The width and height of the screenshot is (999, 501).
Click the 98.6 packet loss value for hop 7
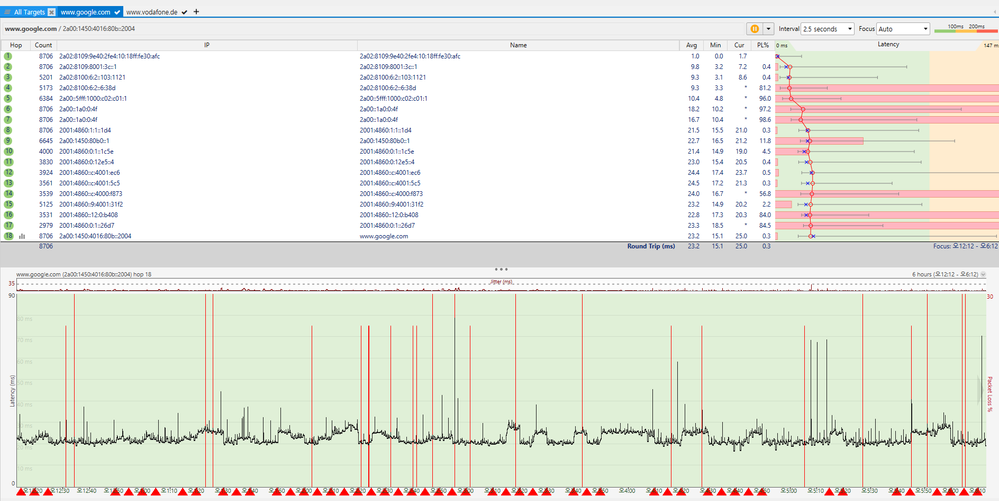coord(765,119)
